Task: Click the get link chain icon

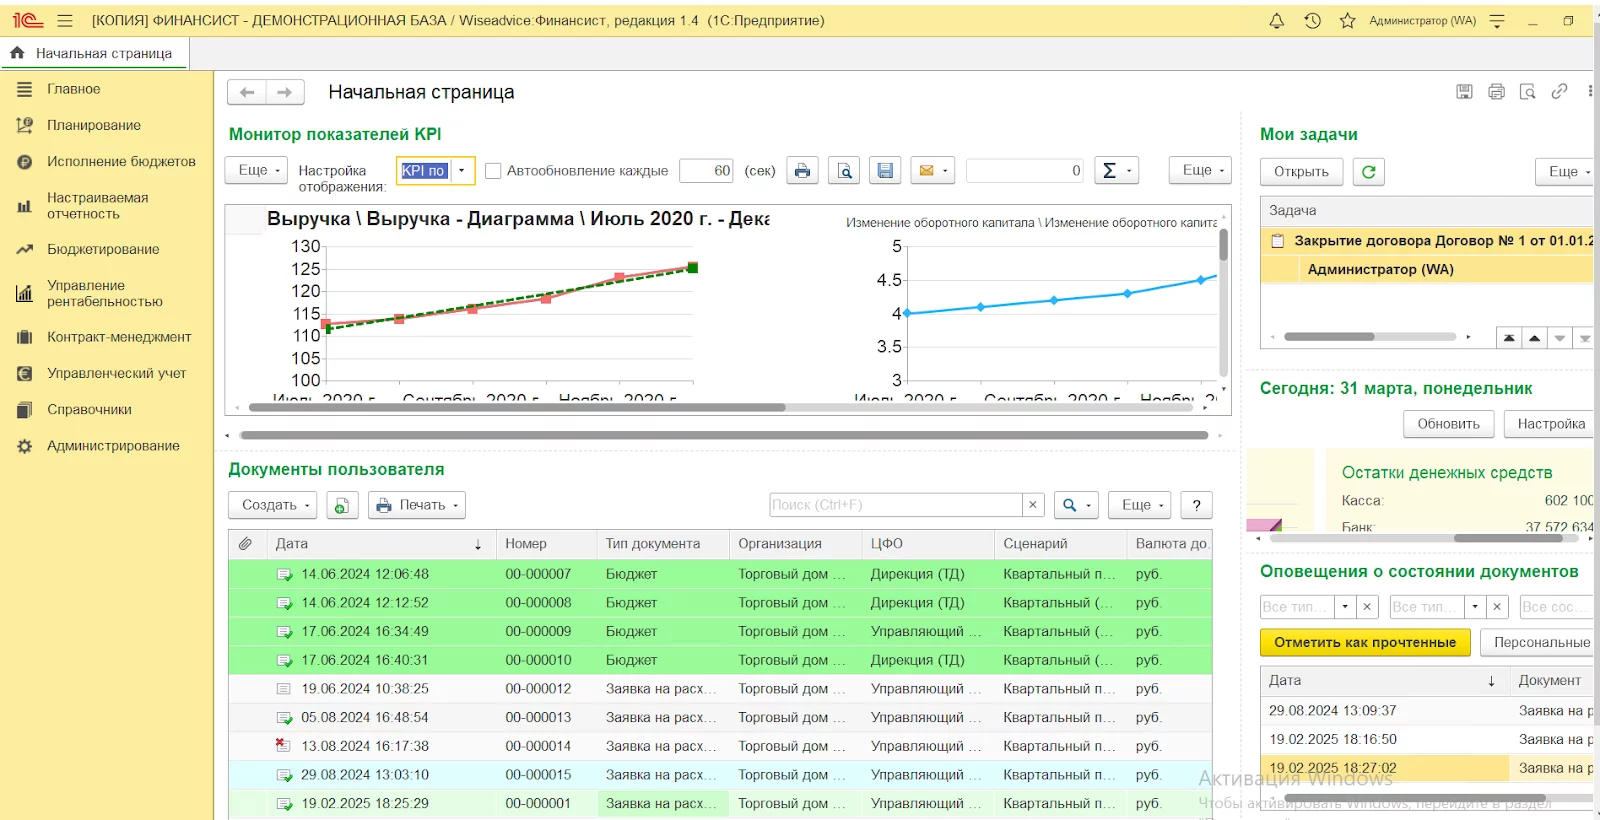Action: [x=1559, y=92]
